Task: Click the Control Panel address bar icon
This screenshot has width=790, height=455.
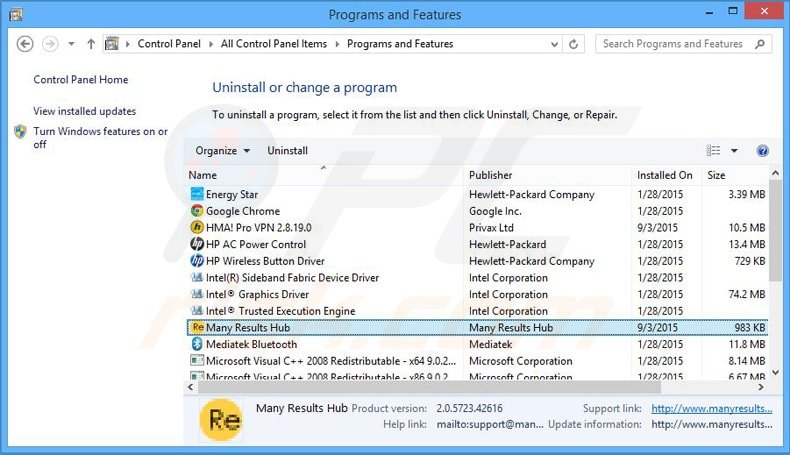Action: pyautogui.click(x=111, y=44)
